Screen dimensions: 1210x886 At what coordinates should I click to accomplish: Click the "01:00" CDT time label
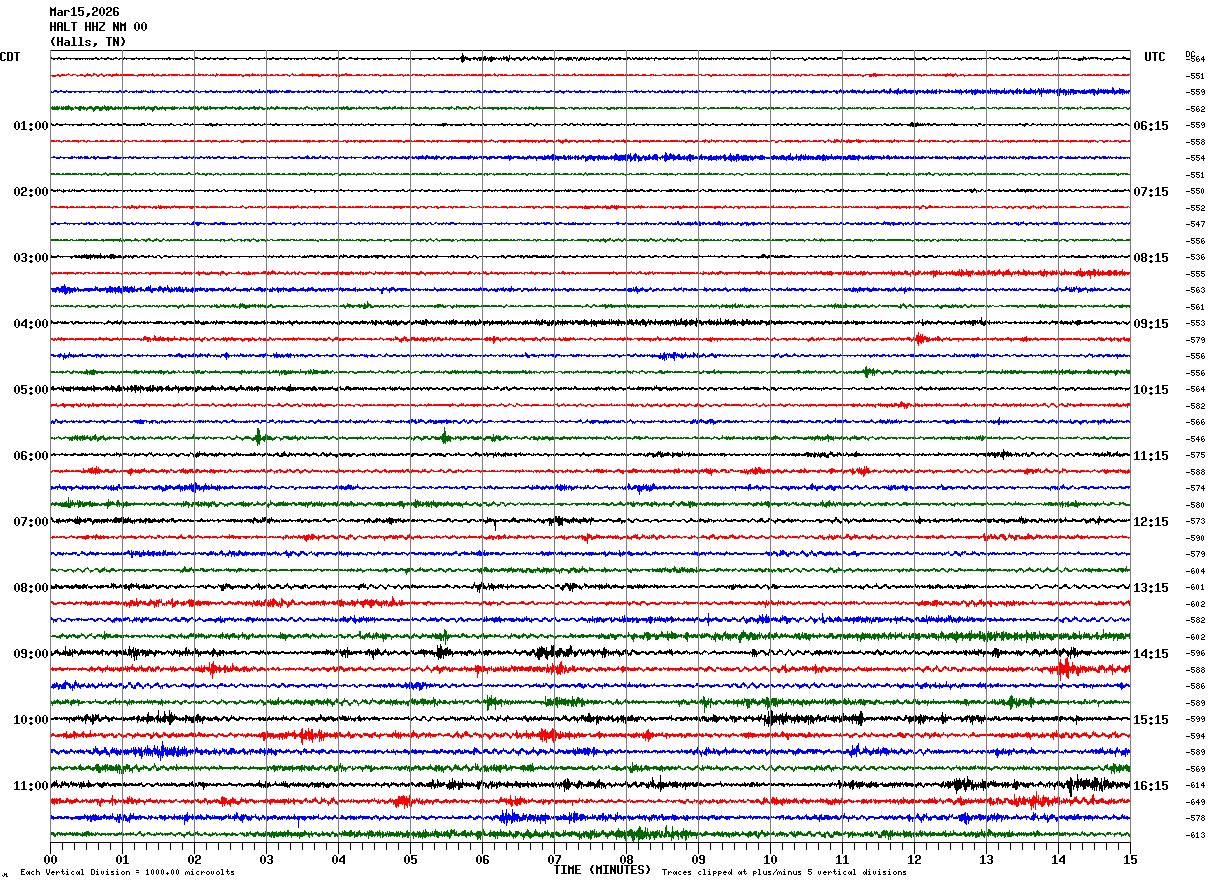click(31, 126)
